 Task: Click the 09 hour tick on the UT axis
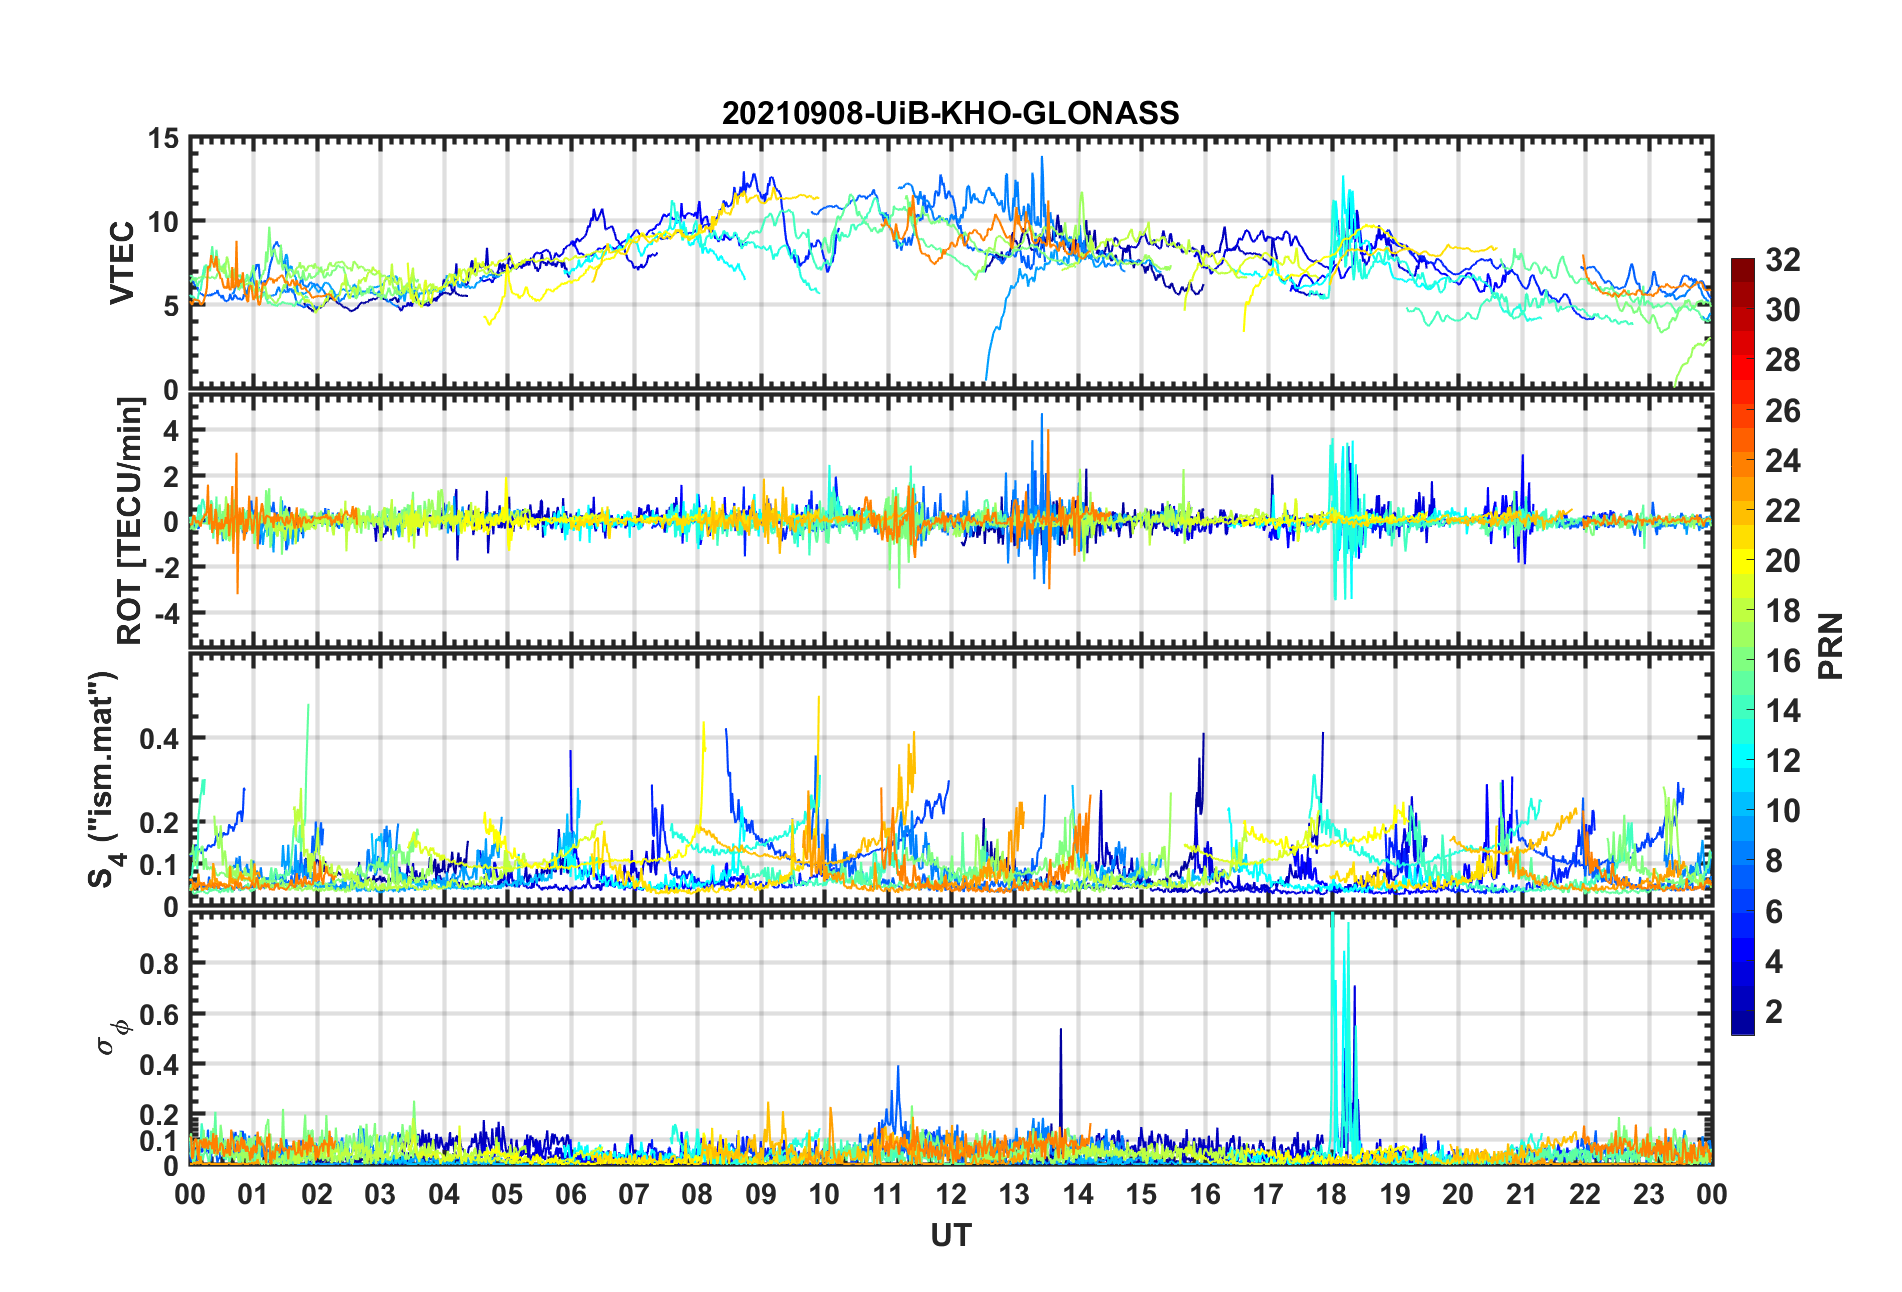coord(761,1194)
